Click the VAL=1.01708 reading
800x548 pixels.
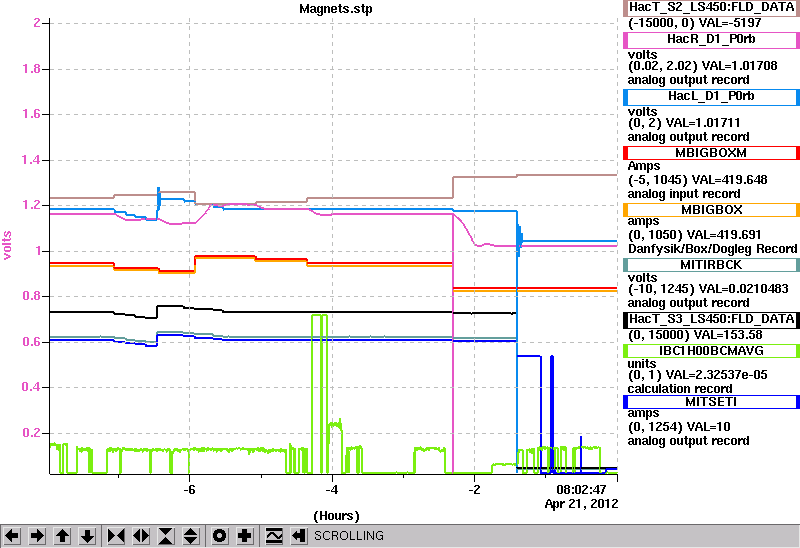tap(740, 66)
